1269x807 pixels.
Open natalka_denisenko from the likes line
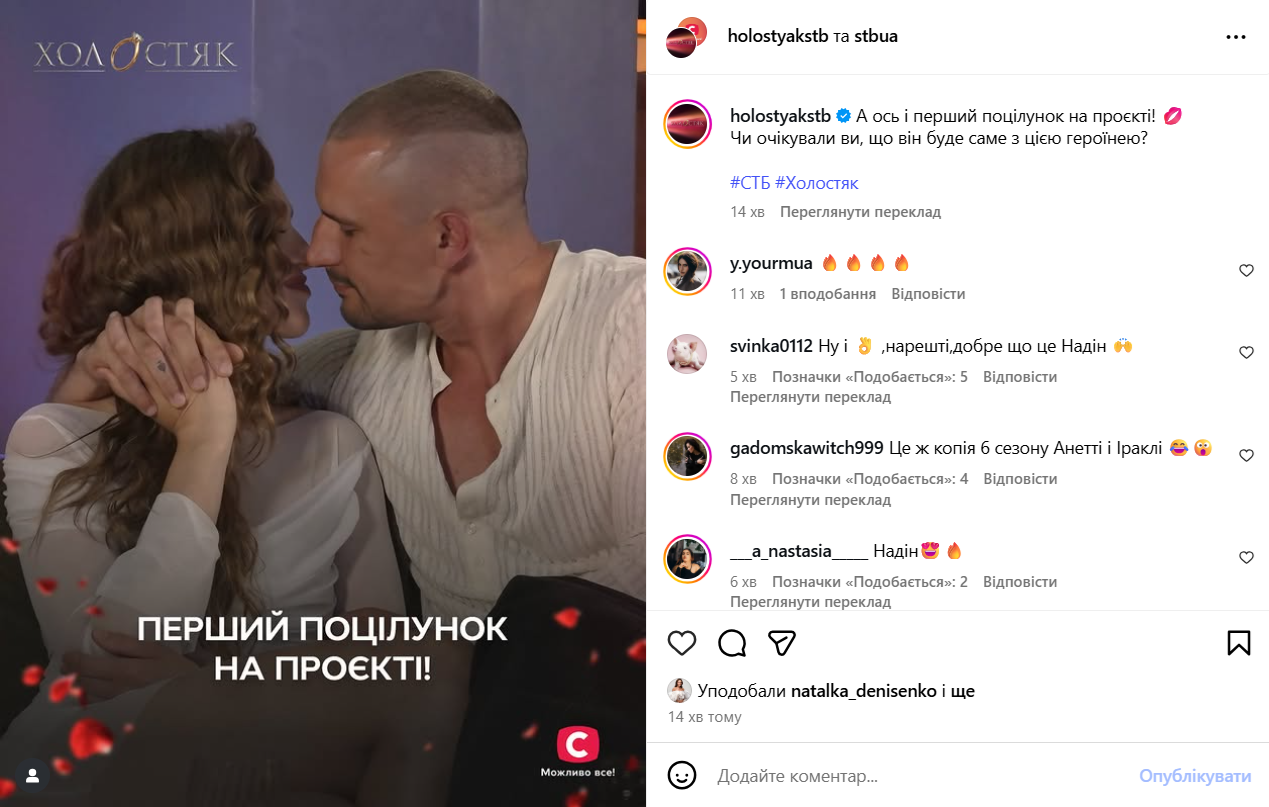click(x=863, y=691)
